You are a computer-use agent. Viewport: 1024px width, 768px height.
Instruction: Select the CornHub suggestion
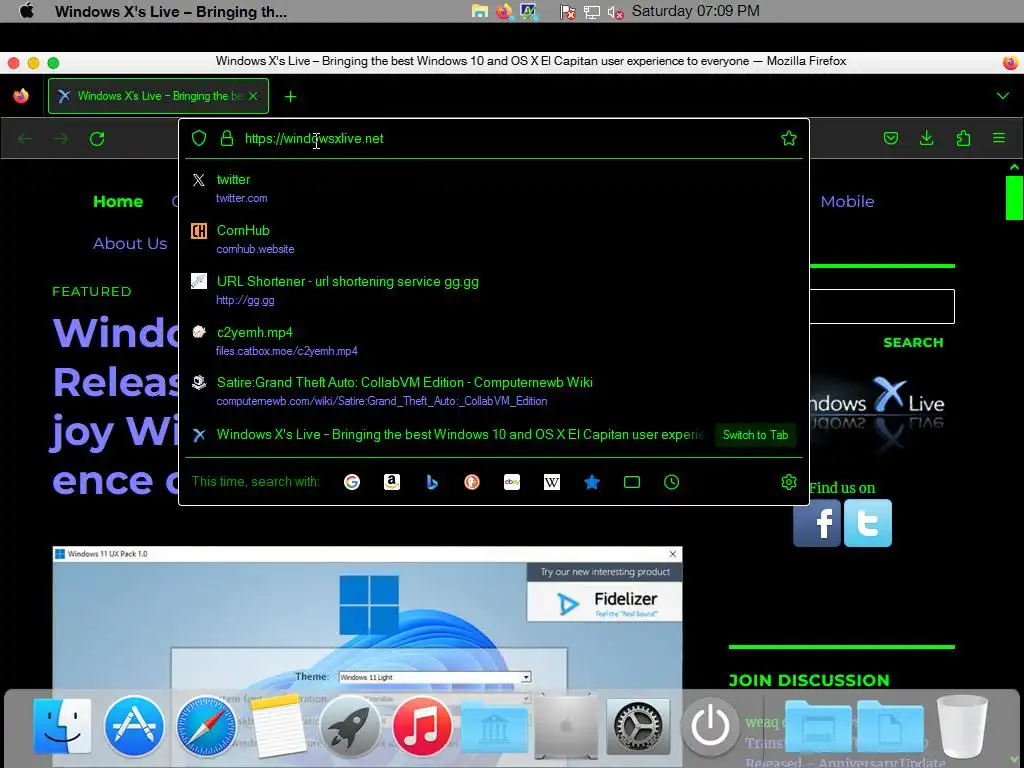[x=494, y=239]
